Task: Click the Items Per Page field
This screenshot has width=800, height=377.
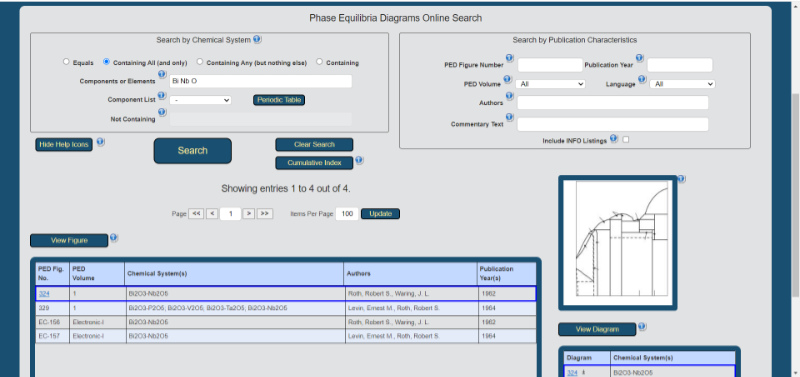Action: click(x=347, y=214)
